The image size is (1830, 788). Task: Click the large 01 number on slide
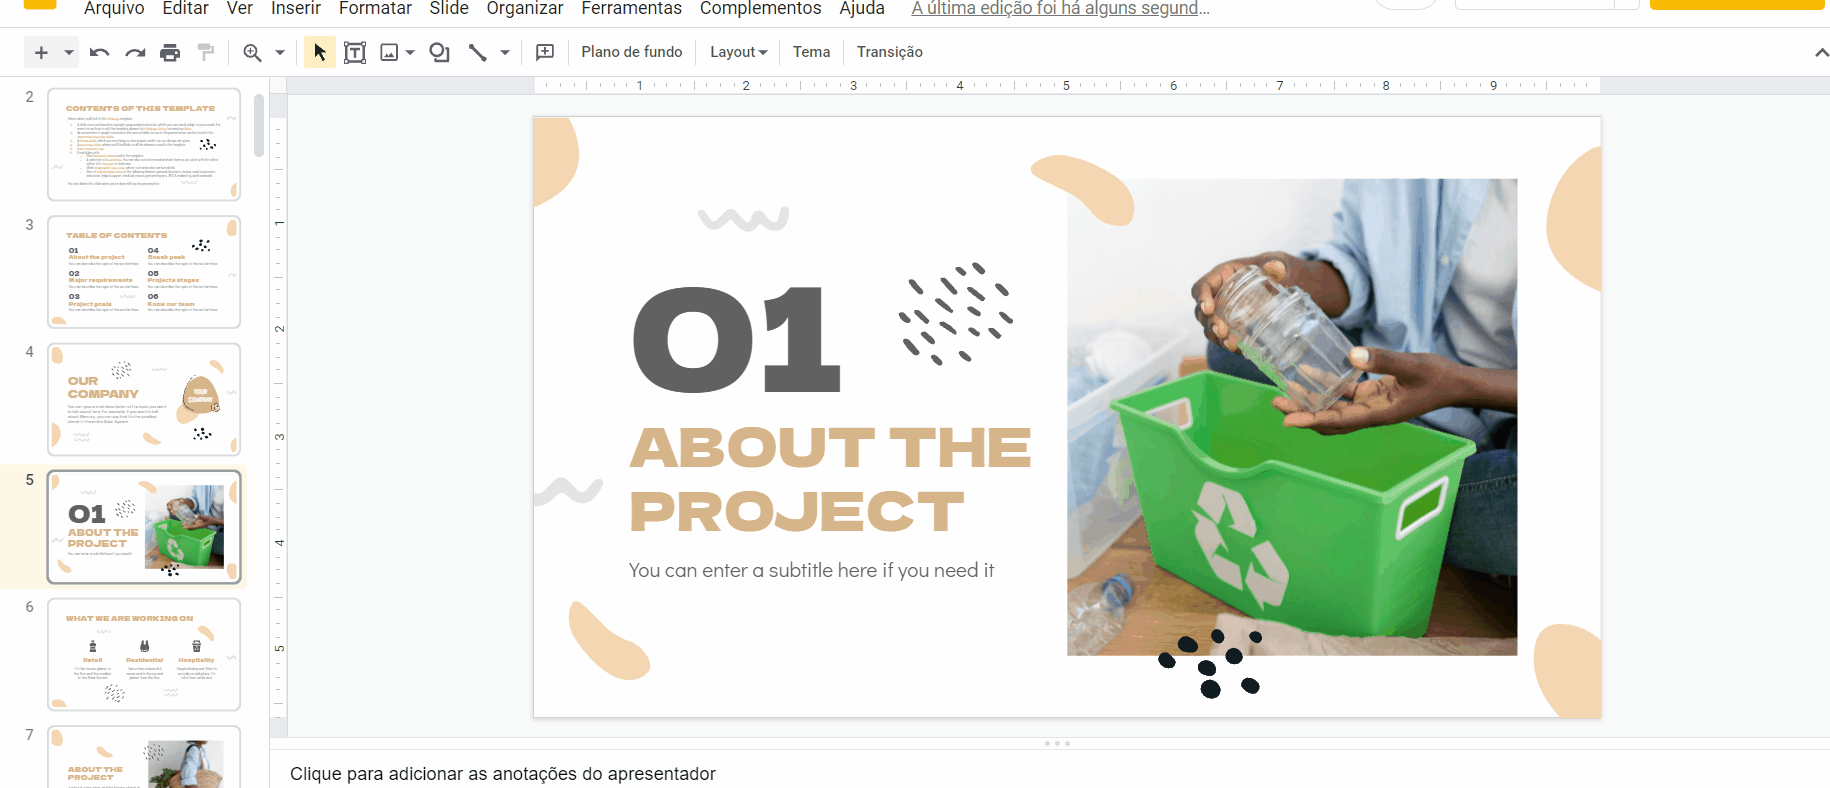(x=737, y=340)
